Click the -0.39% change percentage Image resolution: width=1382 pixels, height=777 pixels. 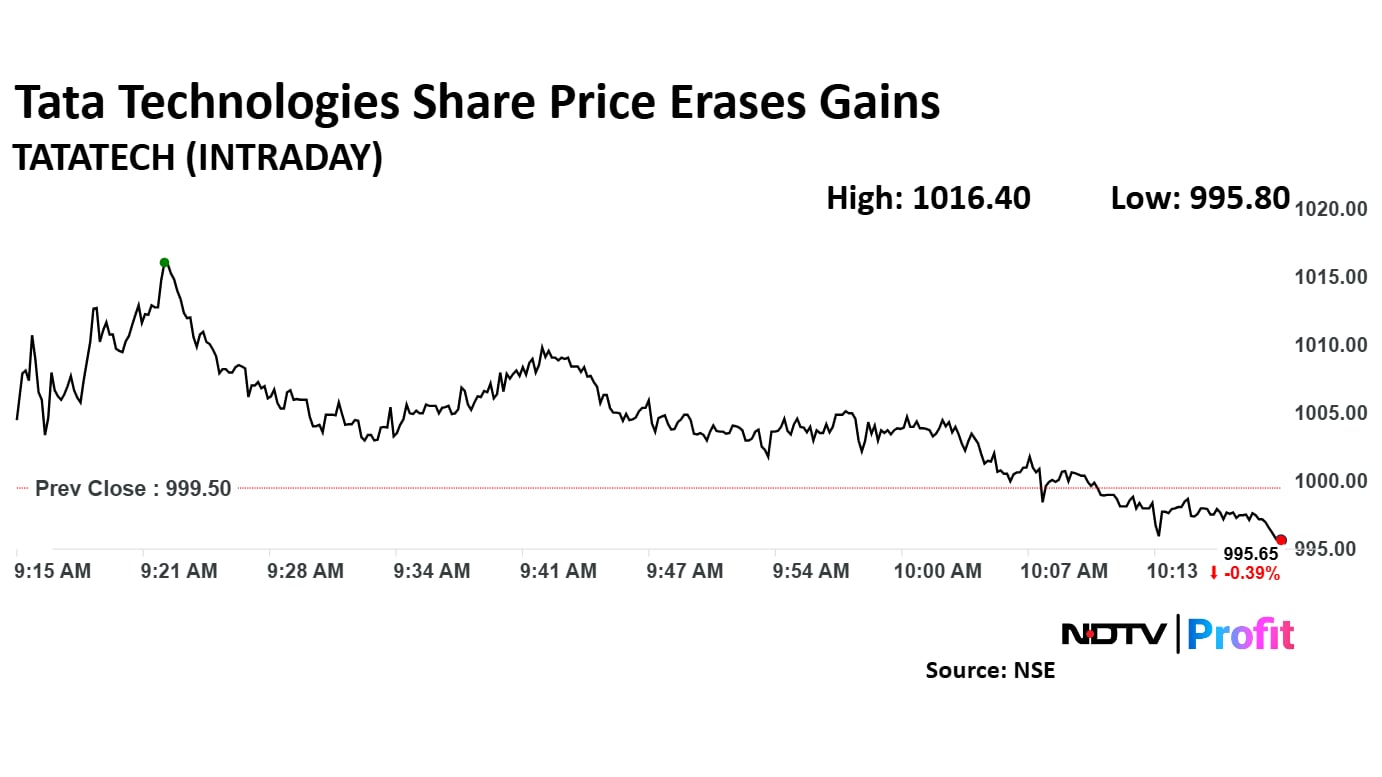tap(1251, 573)
